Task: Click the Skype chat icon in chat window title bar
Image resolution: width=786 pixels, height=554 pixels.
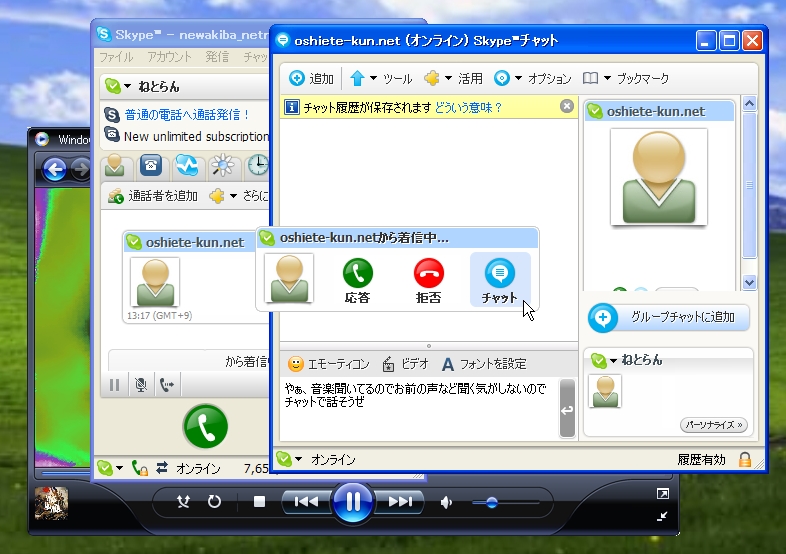Action: [283, 40]
